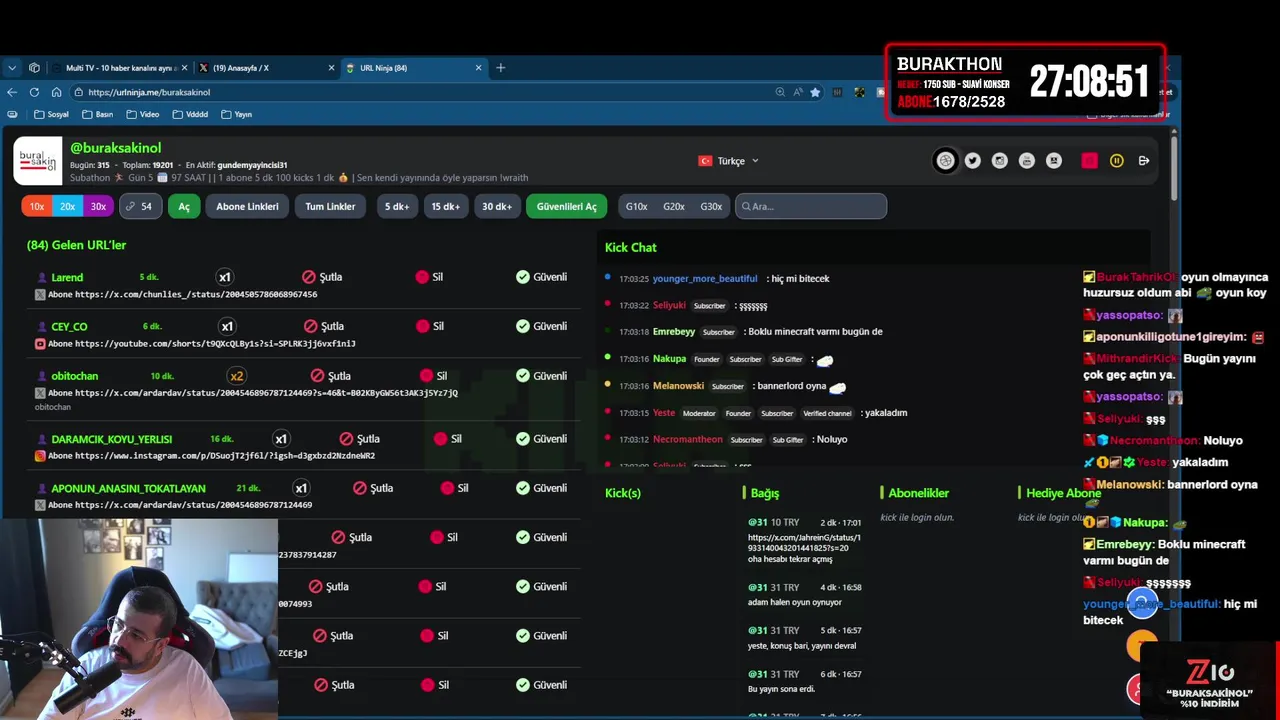This screenshot has height=720, width=1280.
Task: Open the Video bookmarks folder
Action: click(x=142, y=114)
